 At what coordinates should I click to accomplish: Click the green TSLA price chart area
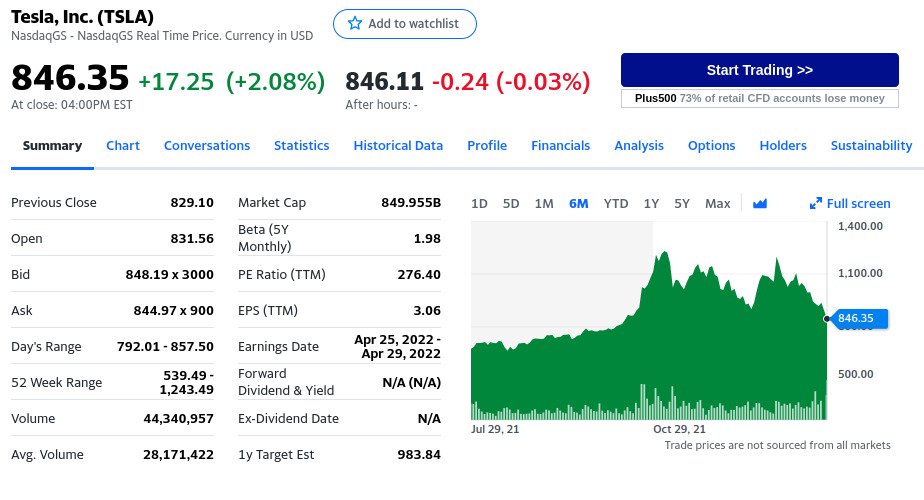(649, 336)
